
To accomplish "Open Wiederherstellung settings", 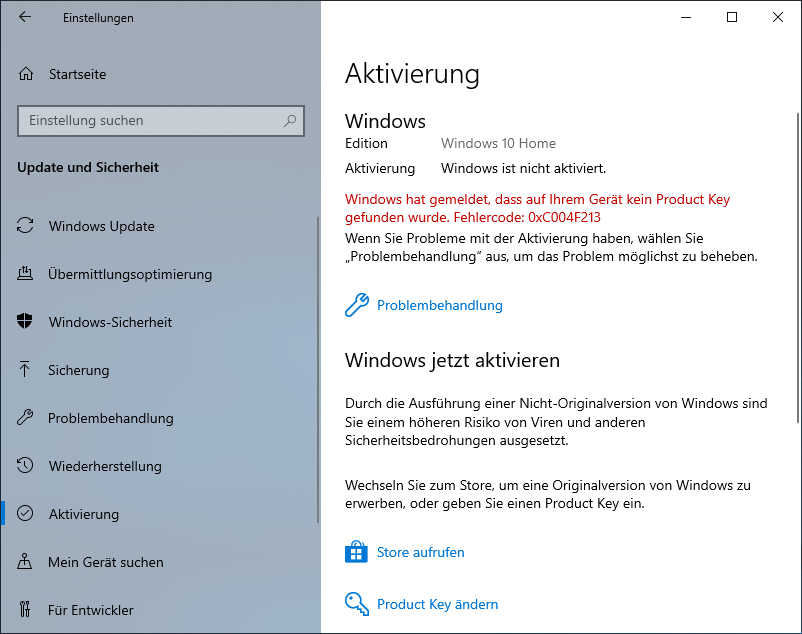I will pos(105,466).
